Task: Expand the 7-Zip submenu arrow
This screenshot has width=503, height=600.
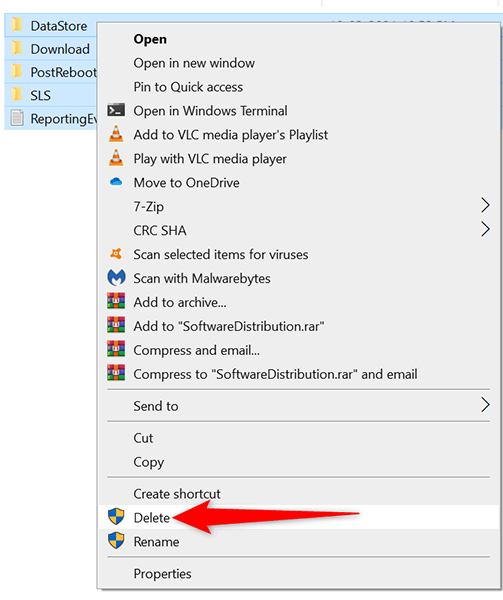Action: coord(485,206)
